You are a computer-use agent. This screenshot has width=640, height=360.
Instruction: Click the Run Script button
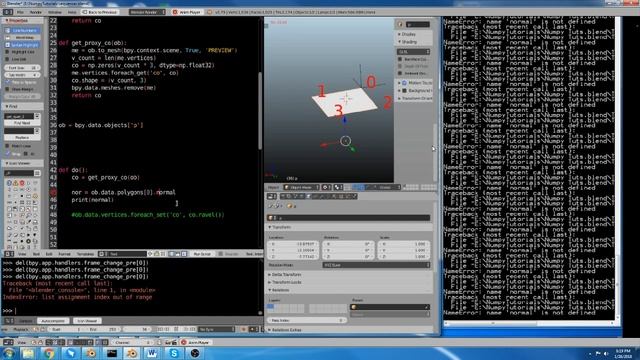pos(202,254)
